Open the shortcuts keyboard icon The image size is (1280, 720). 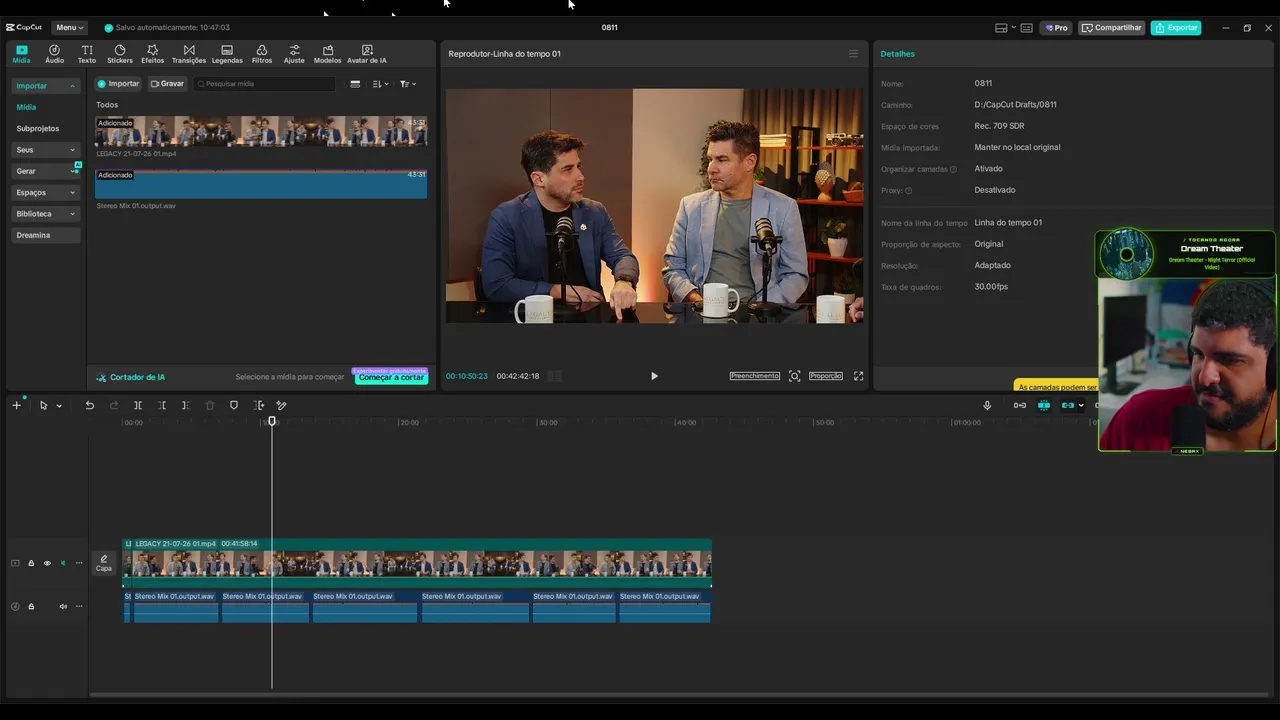(x=1027, y=28)
